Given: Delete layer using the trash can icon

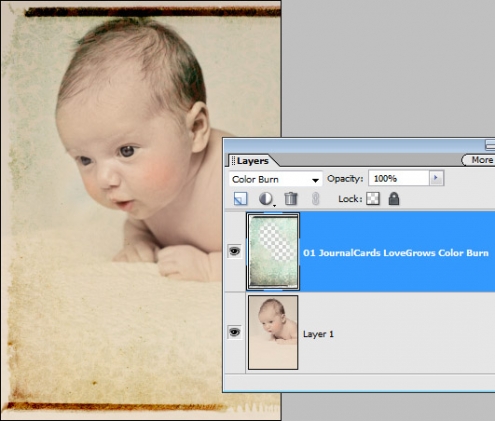Looking at the screenshot, I should click(x=291, y=199).
